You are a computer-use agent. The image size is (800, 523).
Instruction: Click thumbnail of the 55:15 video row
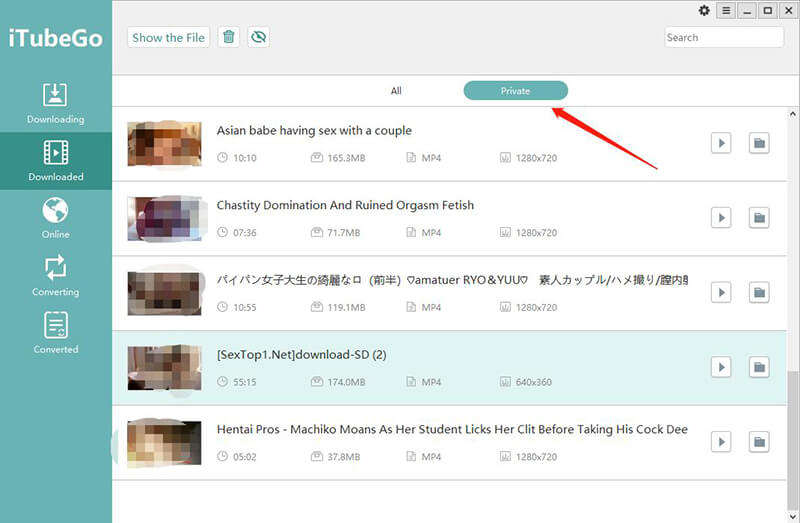click(x=164, y=368)
